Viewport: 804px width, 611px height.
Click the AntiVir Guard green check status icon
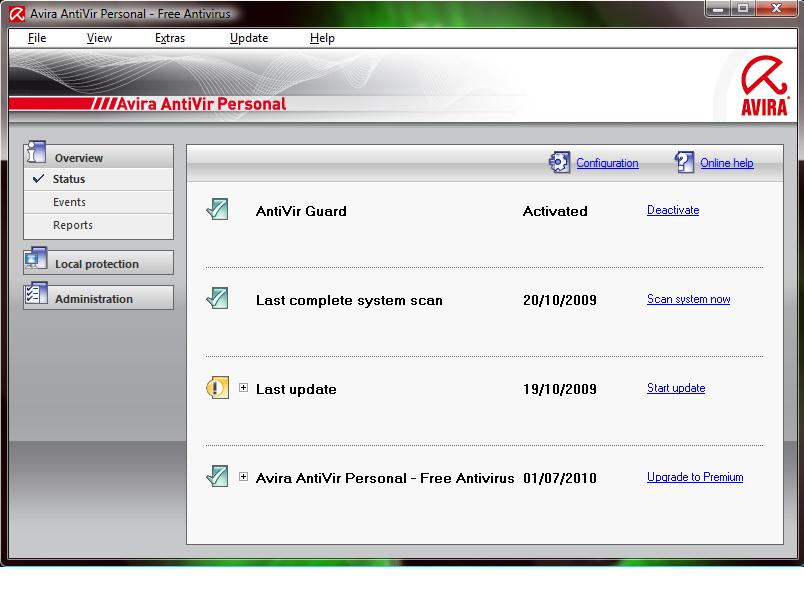217,210
